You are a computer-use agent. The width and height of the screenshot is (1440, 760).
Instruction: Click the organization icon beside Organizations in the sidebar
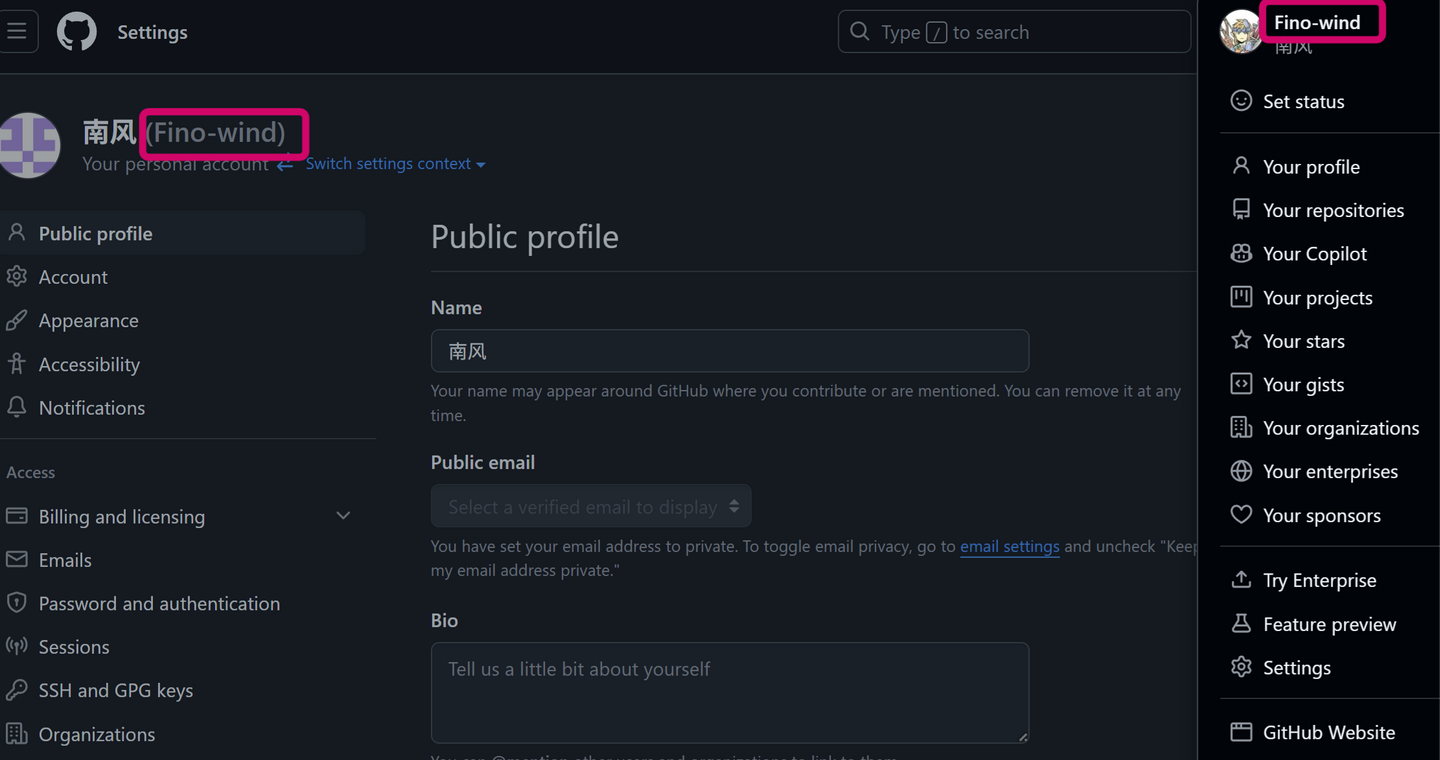coord(17,733)
